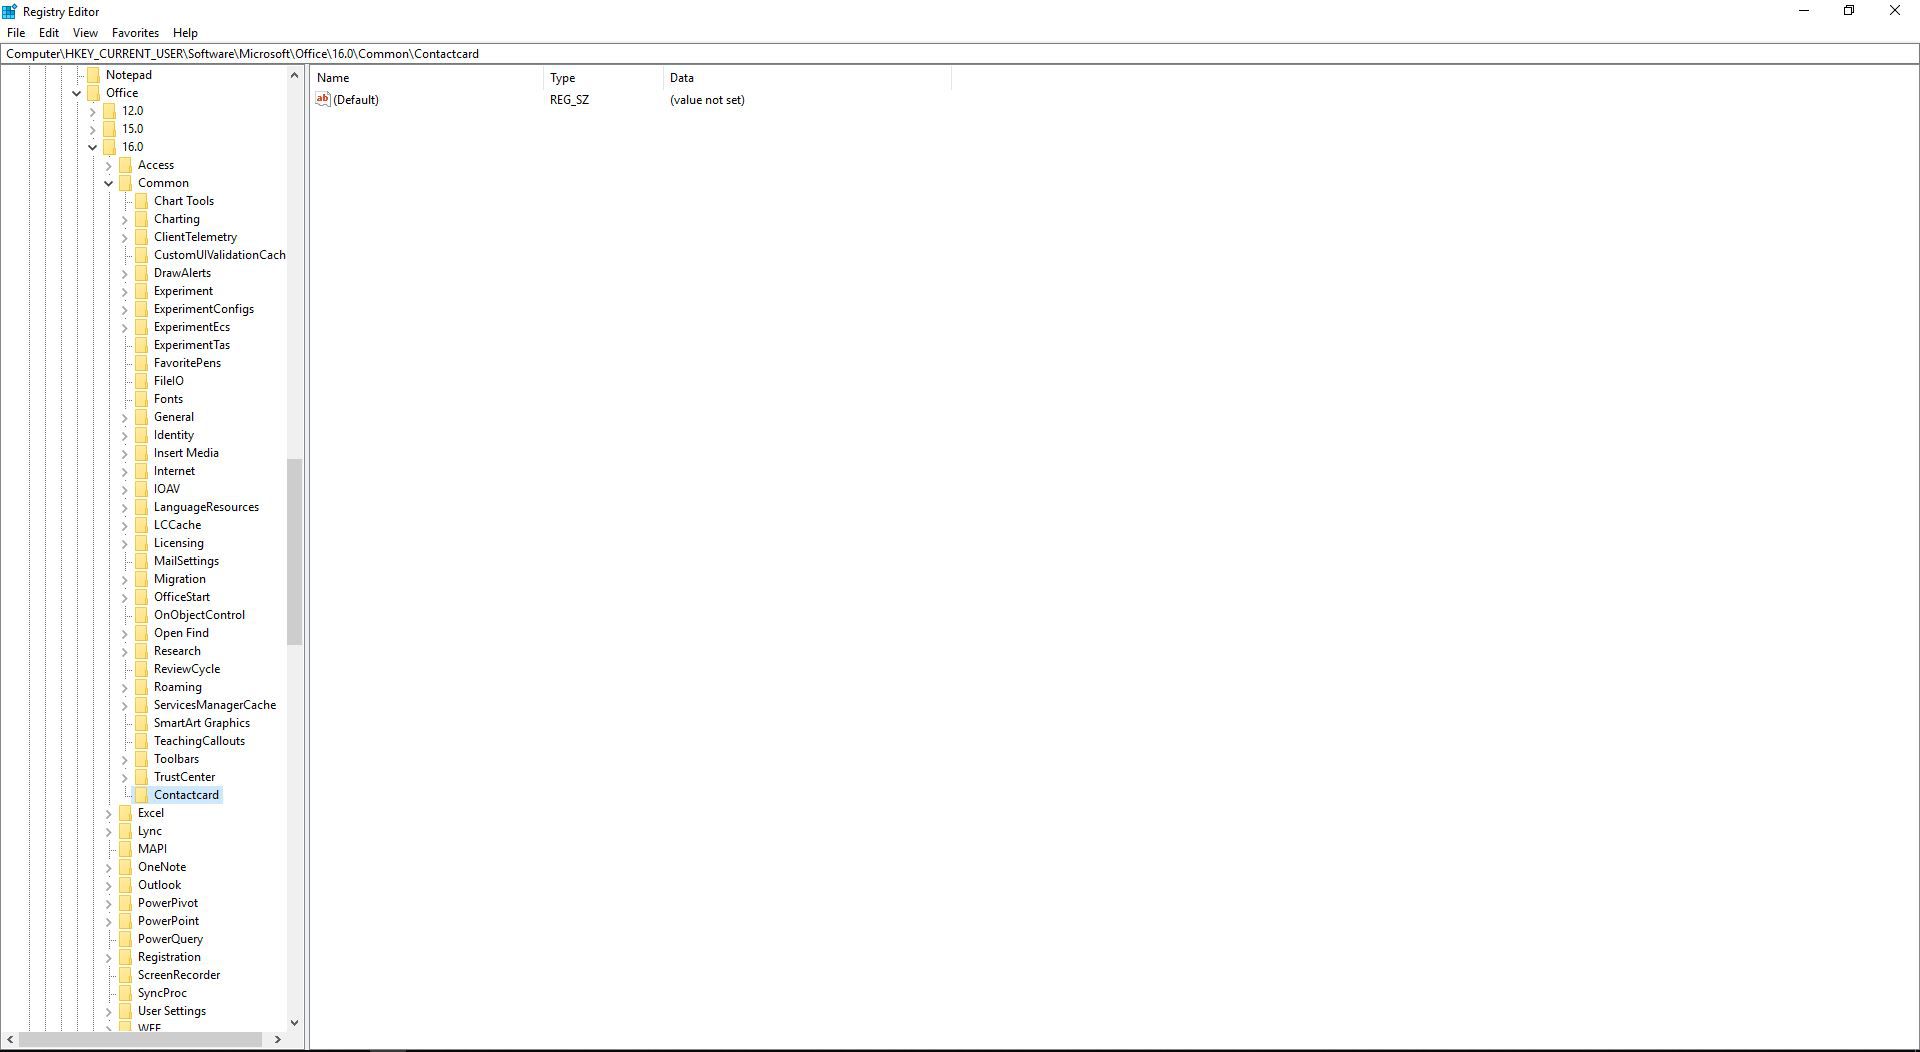Screen dimensions: 1920x1052
Task: Select the ExperimentConfigs key
Action: [x=204, y=309]
